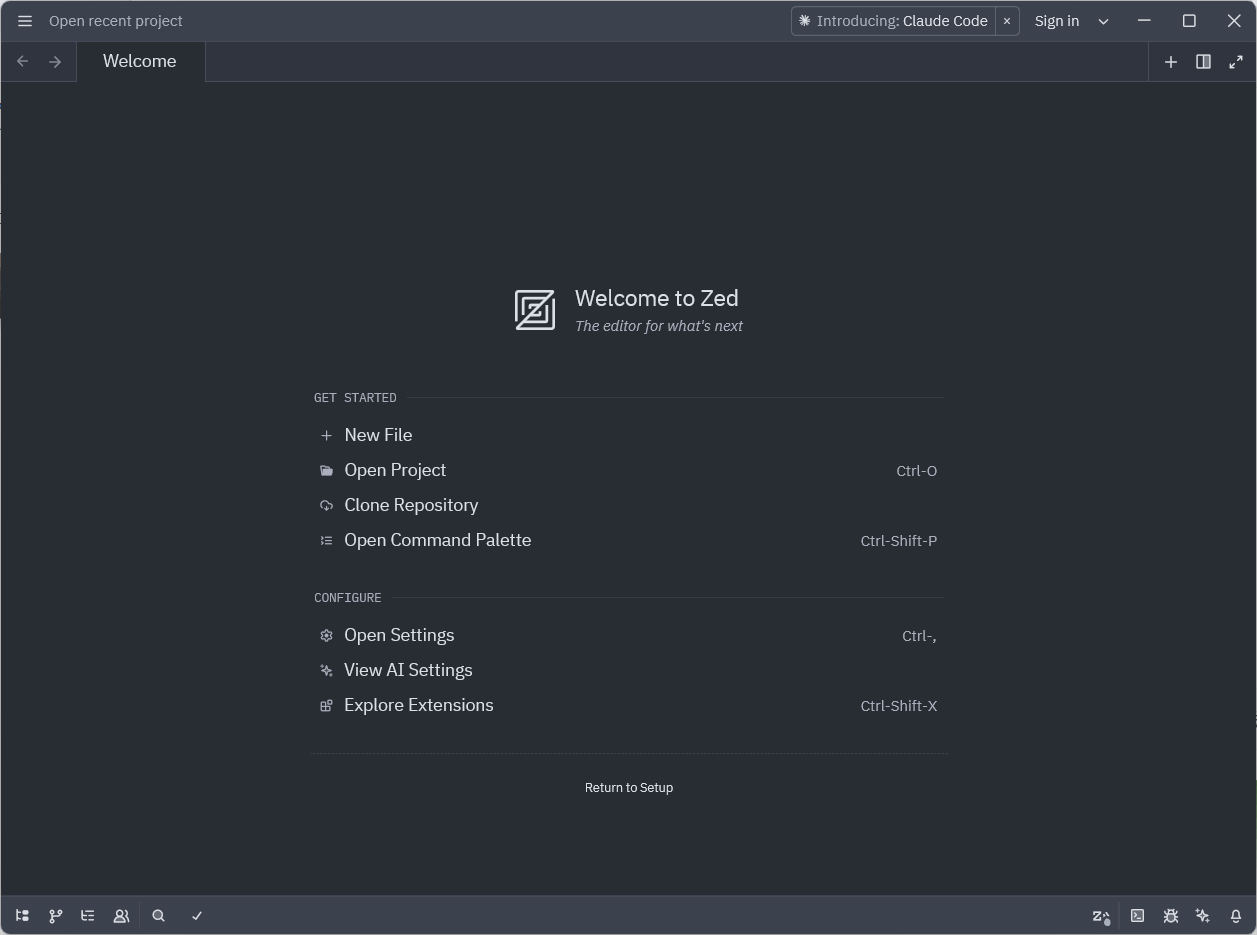Viewport: 1257px width, 935px height.
Task: Toggle the Project Panel in status bar
Action: point(22,916)
